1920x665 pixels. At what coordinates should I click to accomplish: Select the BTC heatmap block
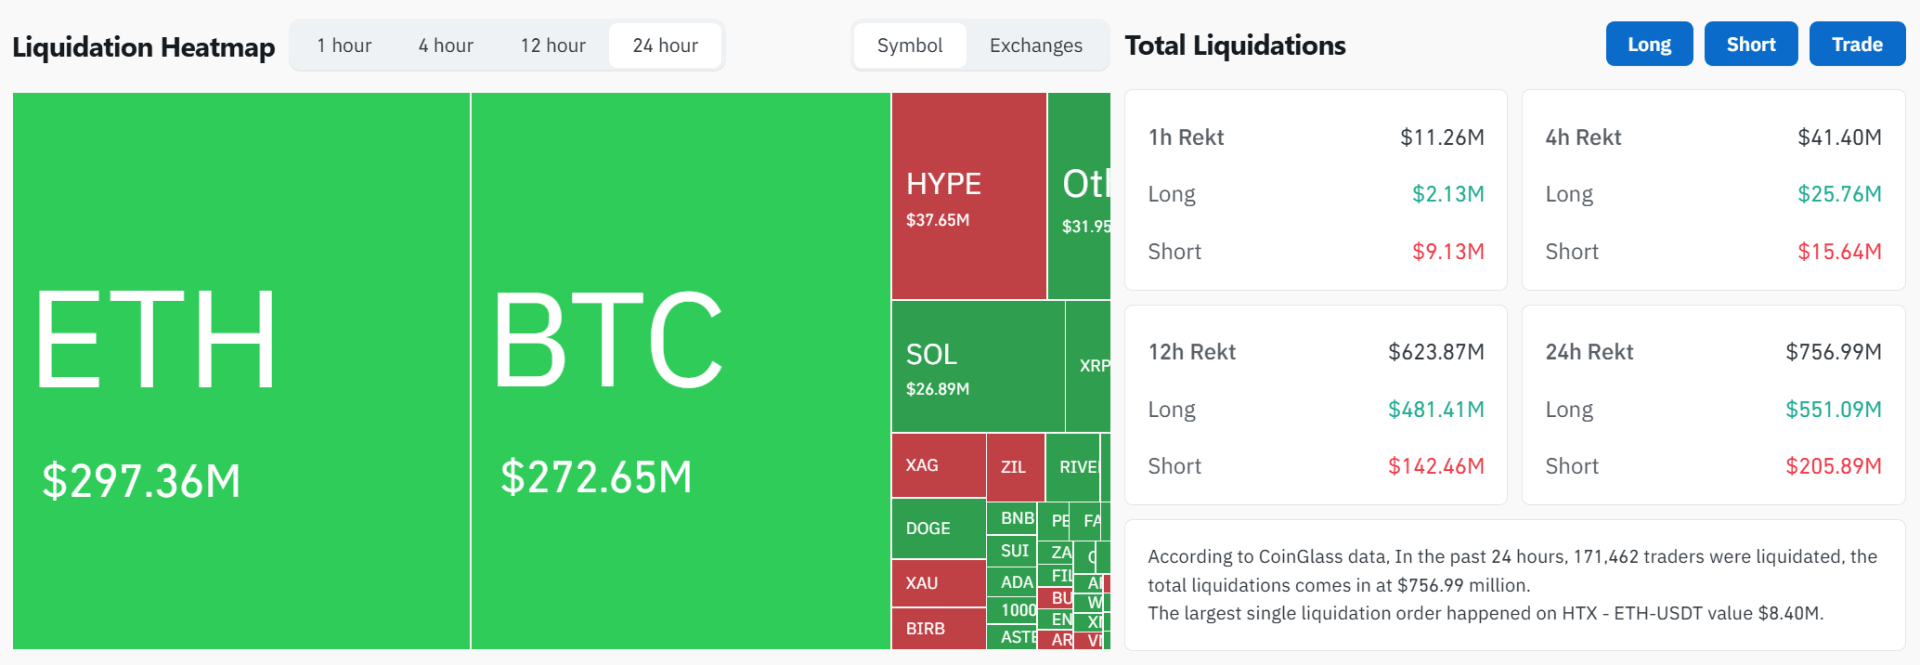coord(680,371)
